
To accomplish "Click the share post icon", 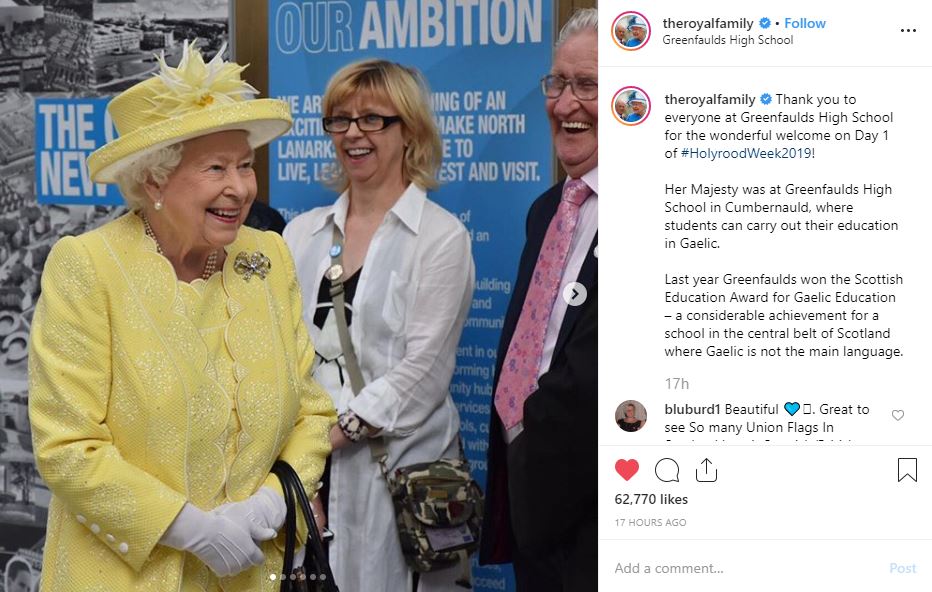I will [x=706, y=470].
